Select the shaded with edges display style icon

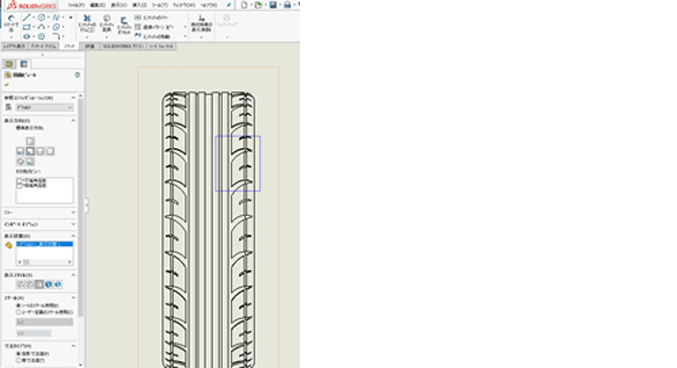click(49, 284)
